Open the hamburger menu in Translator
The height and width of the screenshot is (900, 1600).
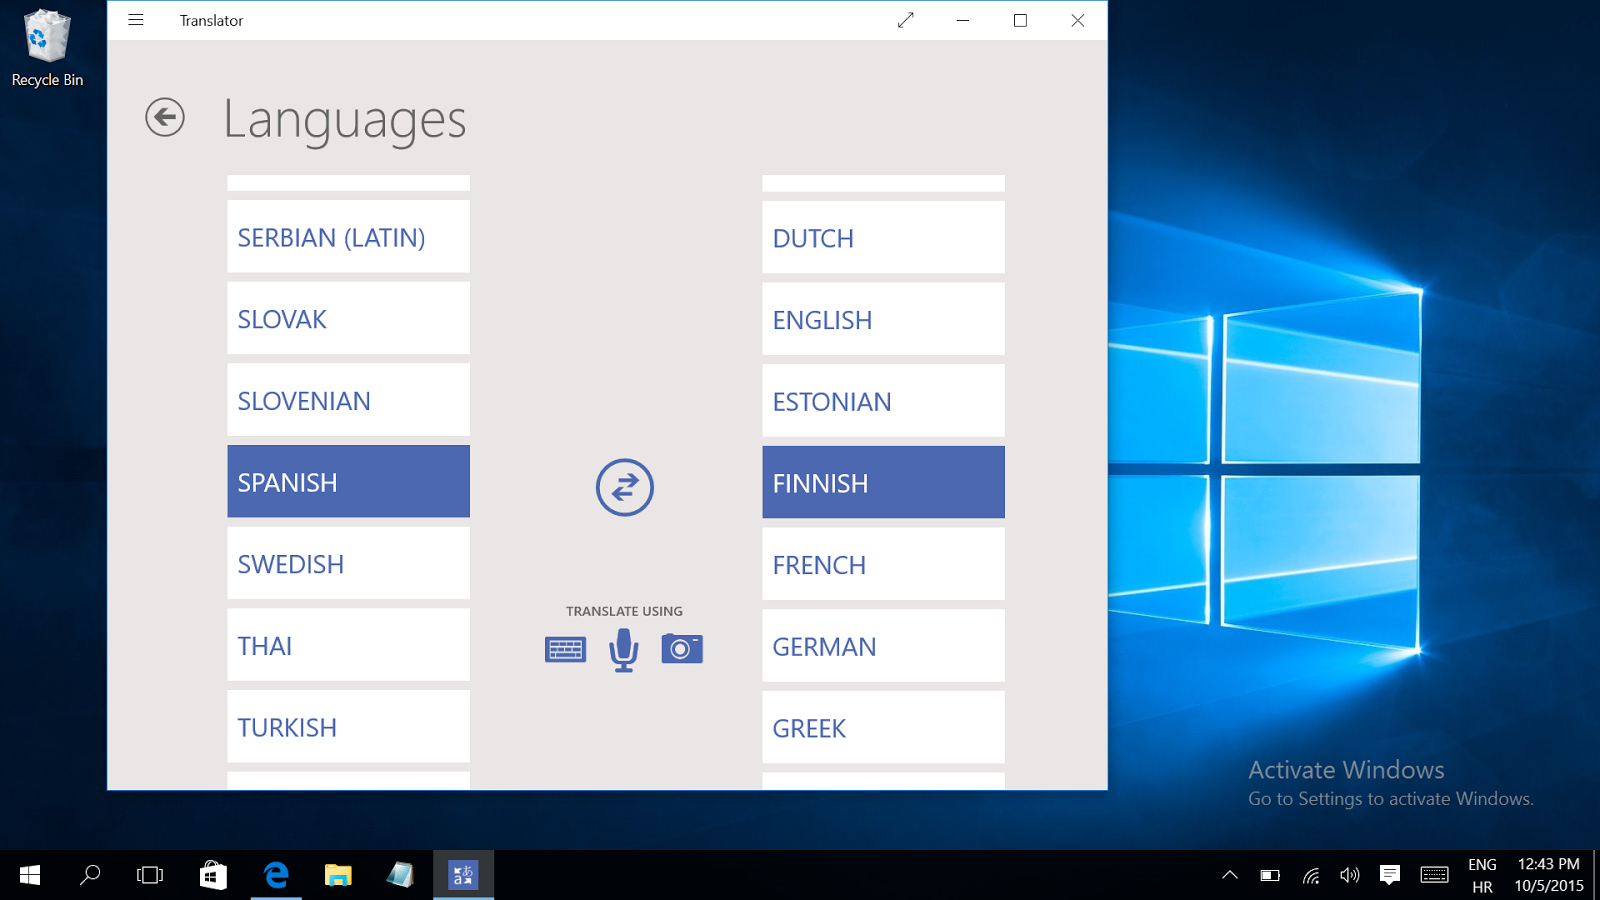[136, 20]
